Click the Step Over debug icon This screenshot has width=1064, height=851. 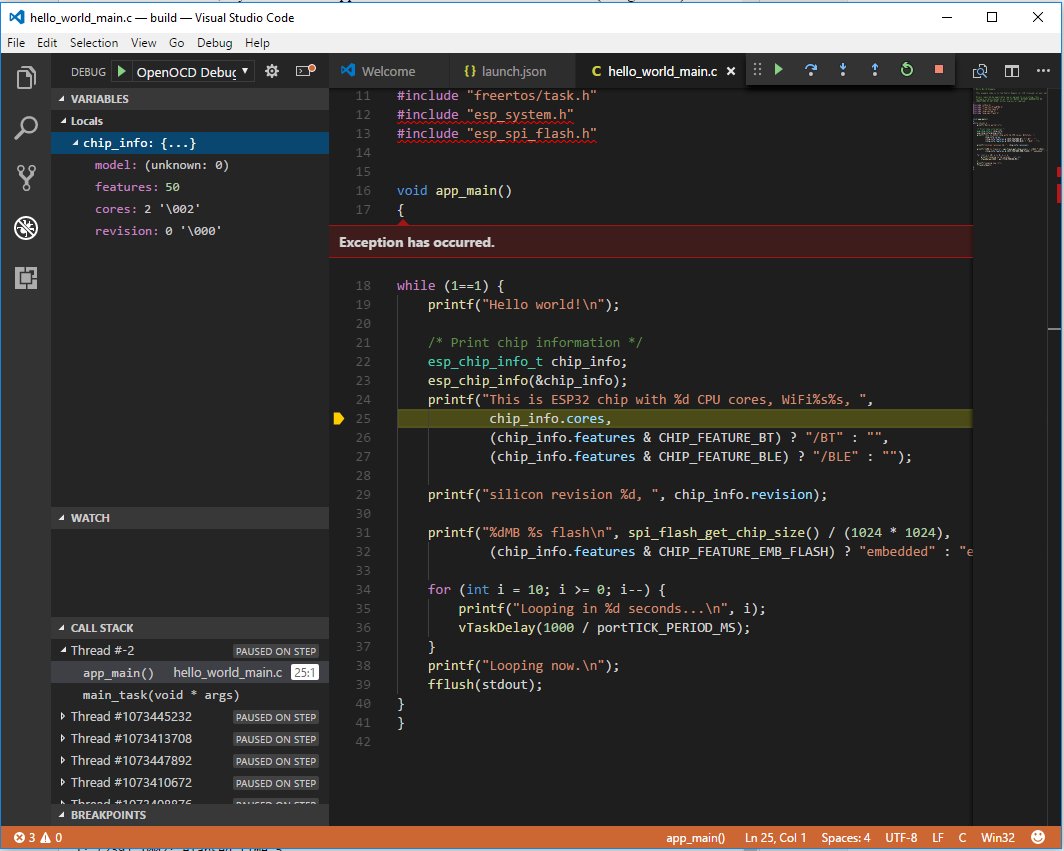pos(811,70)
